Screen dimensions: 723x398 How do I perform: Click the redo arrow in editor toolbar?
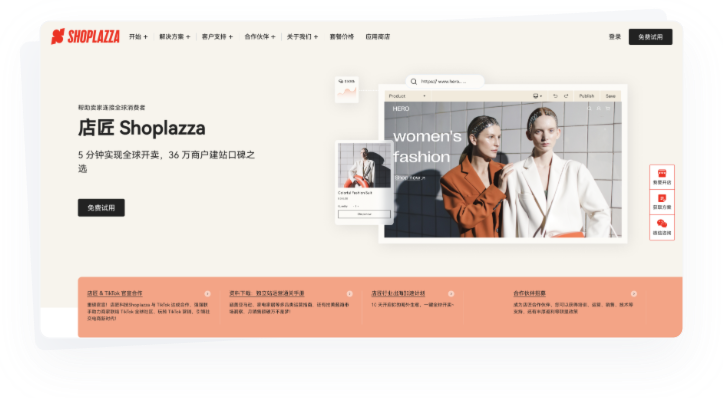point(566,96)
